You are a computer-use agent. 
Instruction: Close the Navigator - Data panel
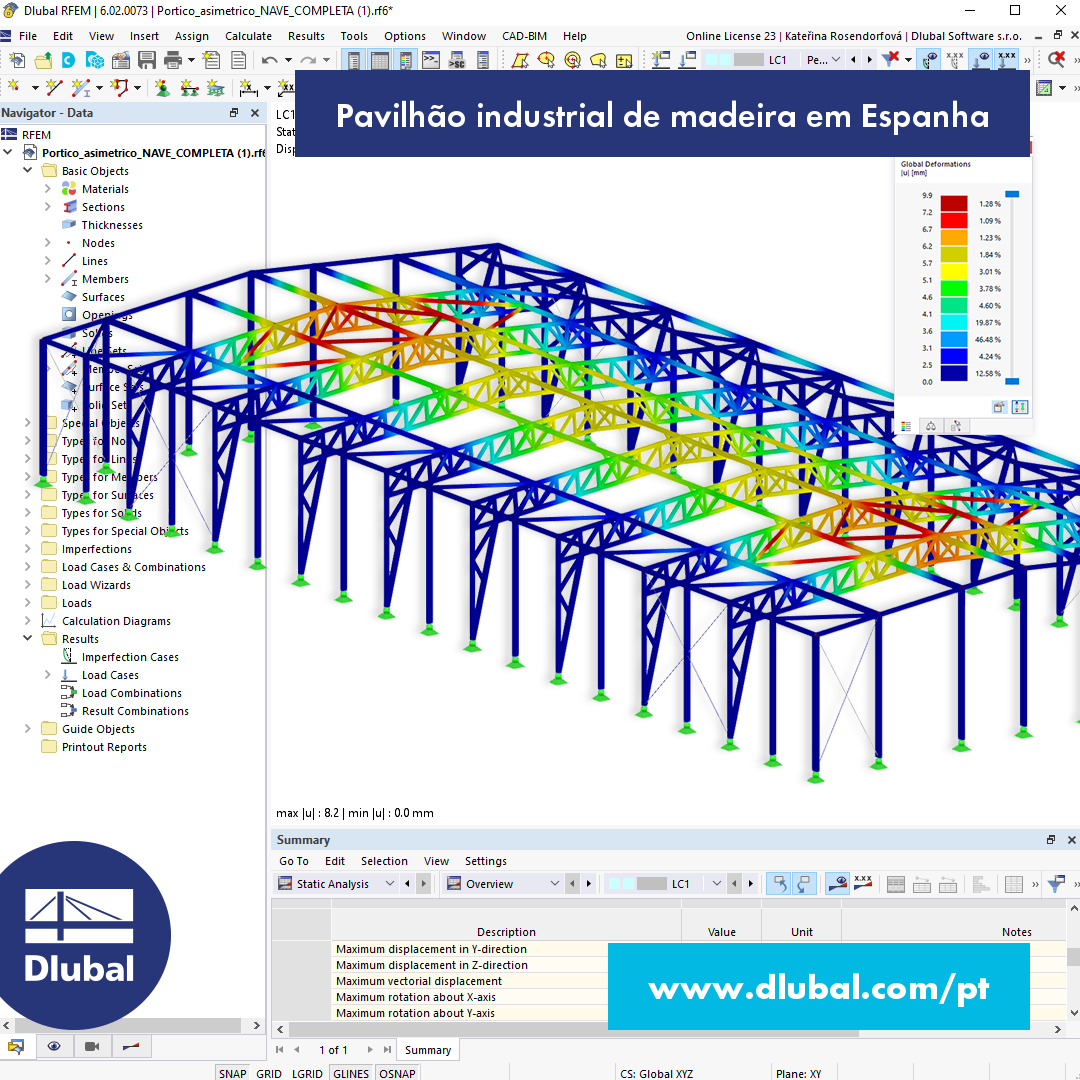tap(255, 113)
